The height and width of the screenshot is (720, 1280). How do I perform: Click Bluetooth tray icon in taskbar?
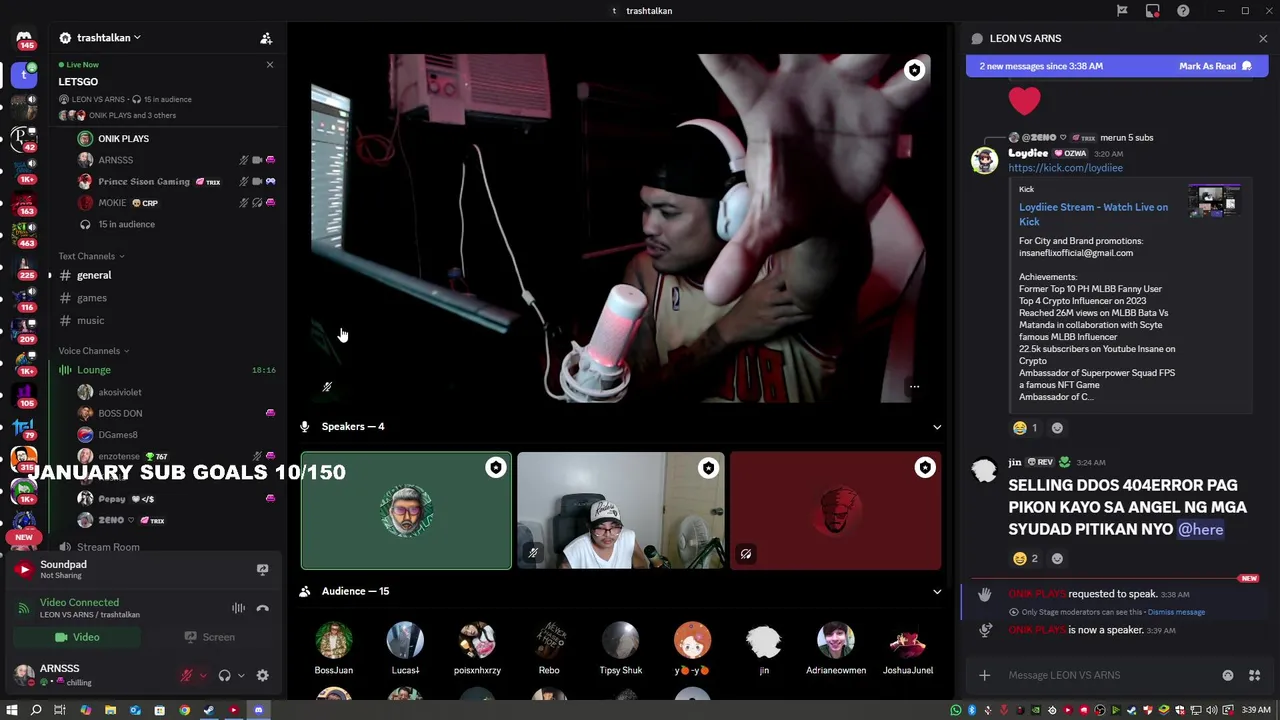(972, 710)
